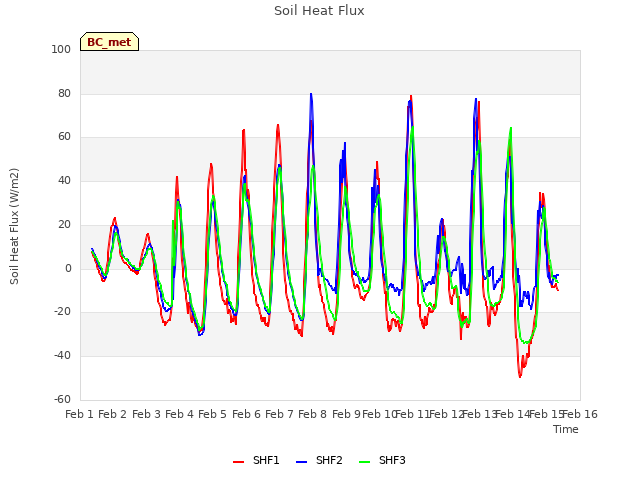Click the Feb 2 x-axis tick label
The width and height of the screenshot is (640, 480).
(113, 414)
